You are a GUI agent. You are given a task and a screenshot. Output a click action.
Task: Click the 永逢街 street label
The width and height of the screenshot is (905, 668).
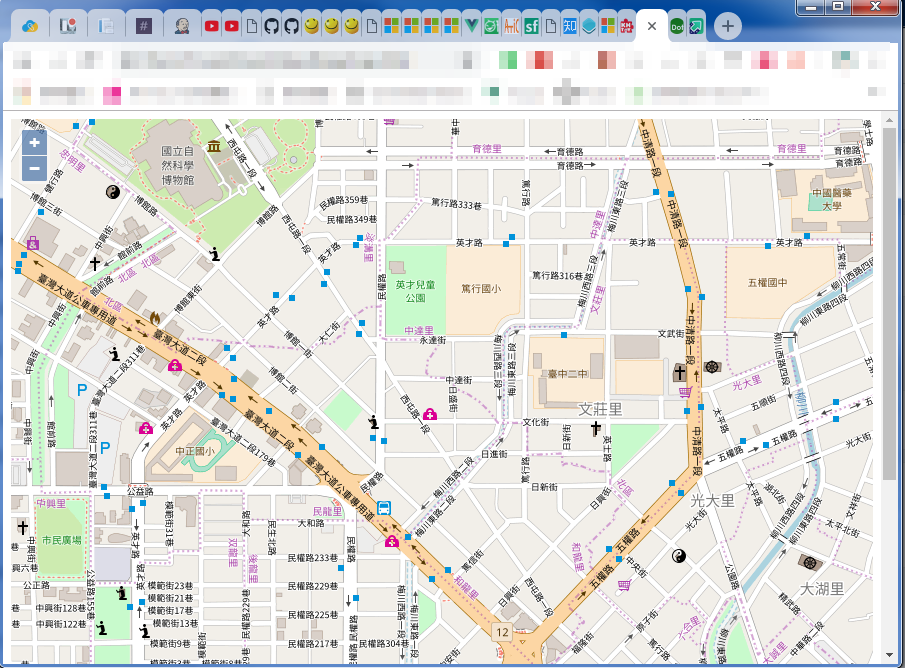pos(433,340)
